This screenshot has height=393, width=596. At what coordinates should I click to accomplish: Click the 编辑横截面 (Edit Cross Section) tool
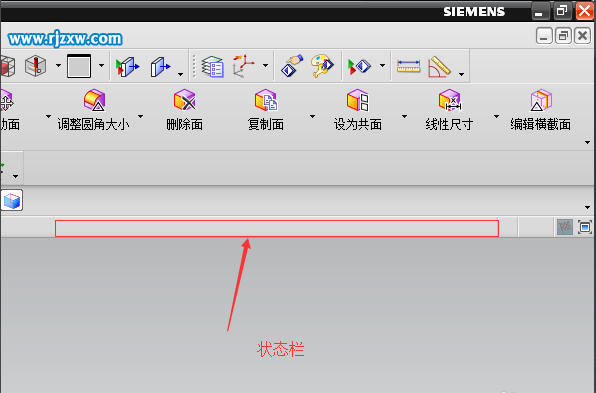pyautogui.click(x=541, y=110)
